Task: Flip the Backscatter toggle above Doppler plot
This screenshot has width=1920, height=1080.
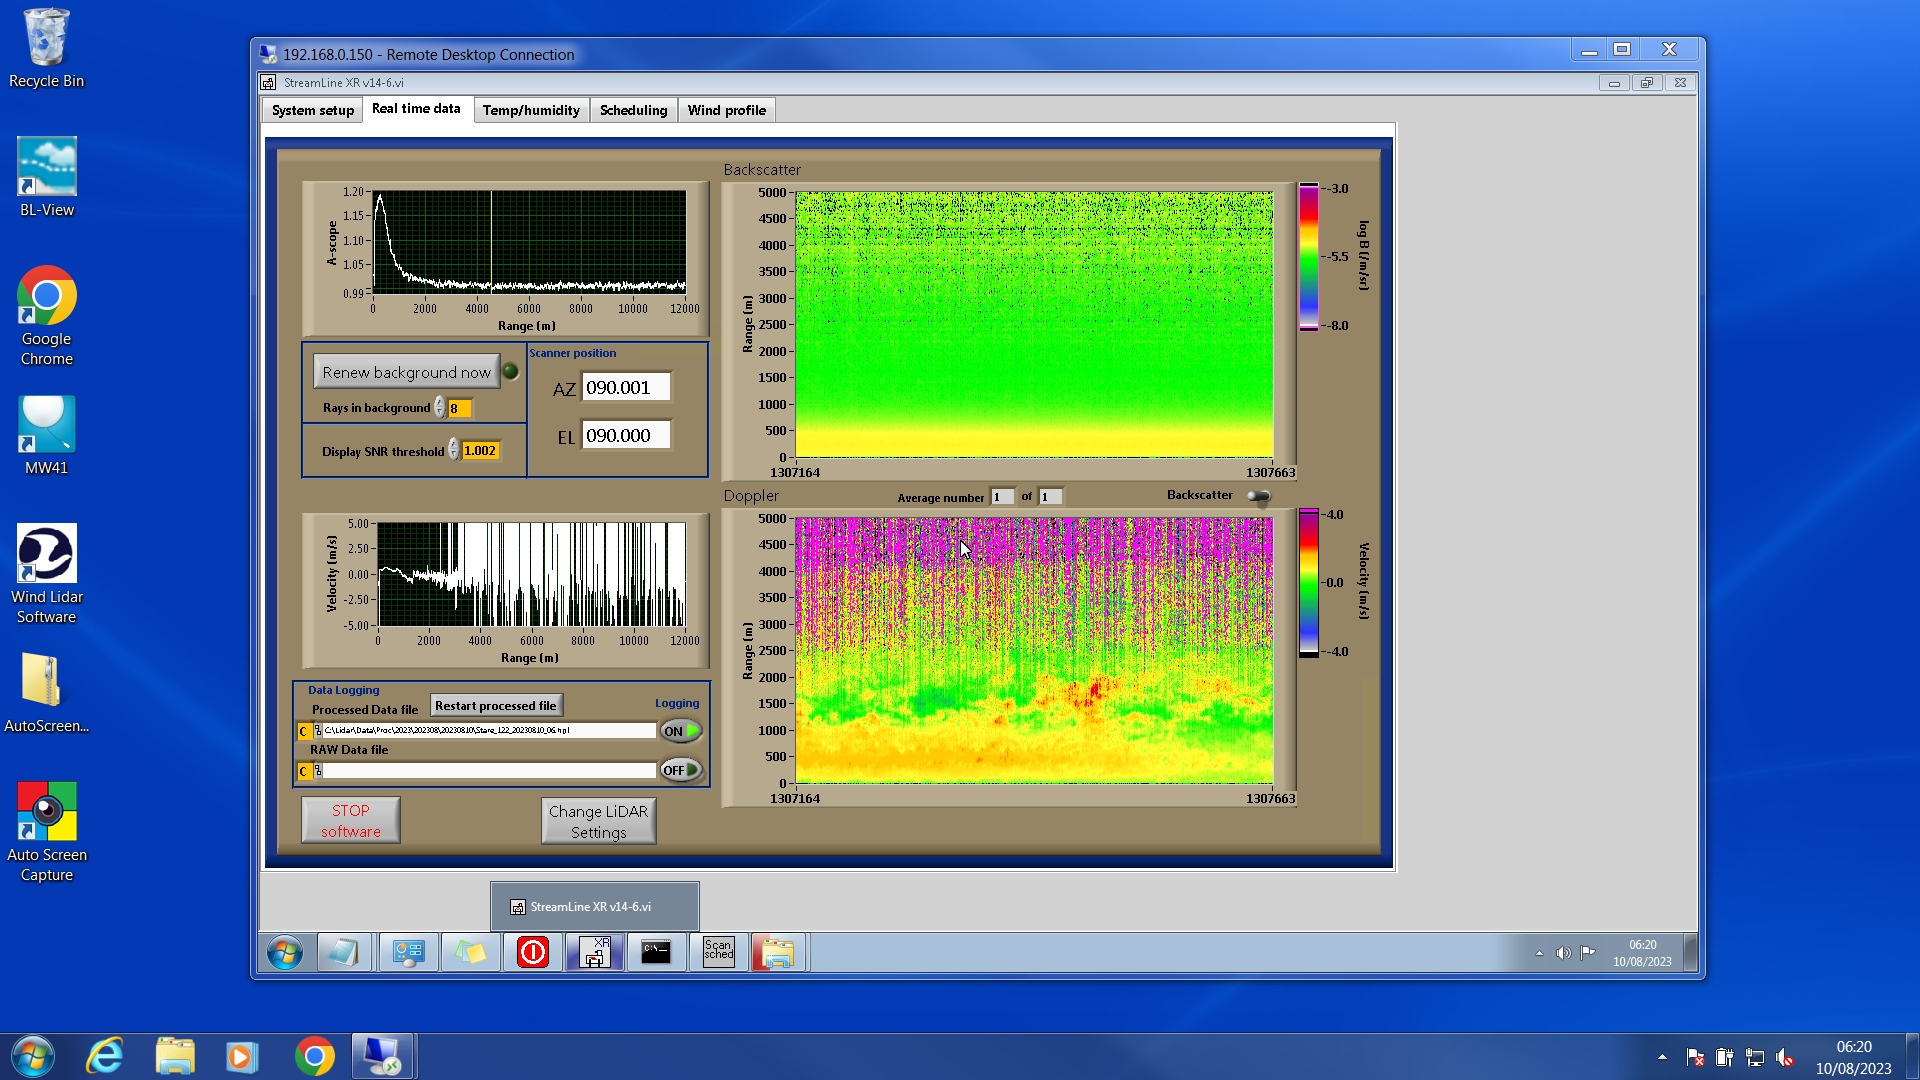Action: coord(1258,496)
